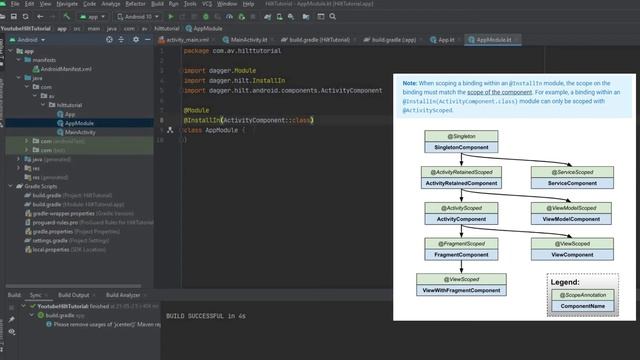Click hilttutorial in the breadcrumb bar
640x360 pixels.
[x=167, y=29]
